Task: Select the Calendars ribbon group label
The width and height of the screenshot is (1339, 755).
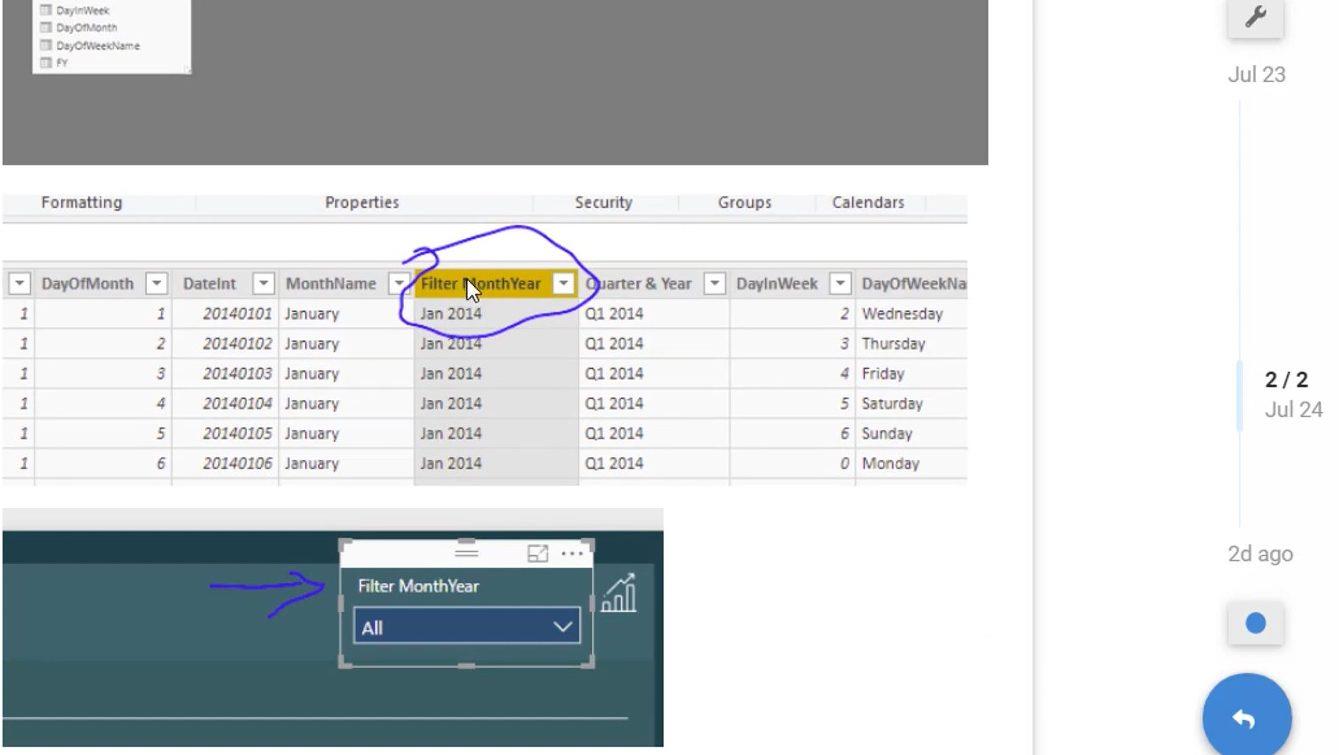Action: [x=868, y=202]
